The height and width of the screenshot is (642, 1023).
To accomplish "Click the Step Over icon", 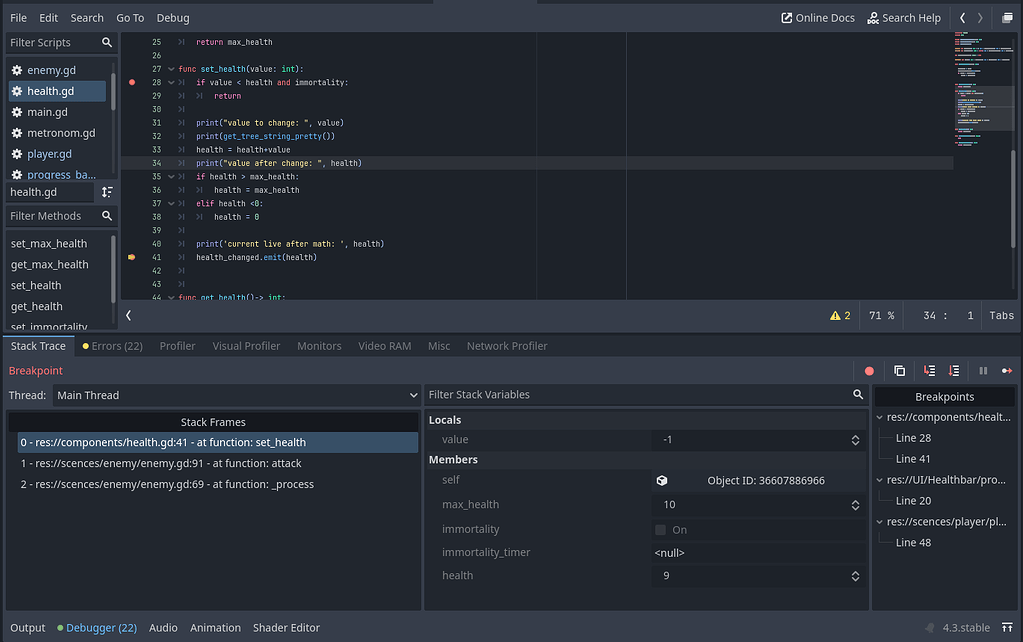I will (x=954, y=370).
